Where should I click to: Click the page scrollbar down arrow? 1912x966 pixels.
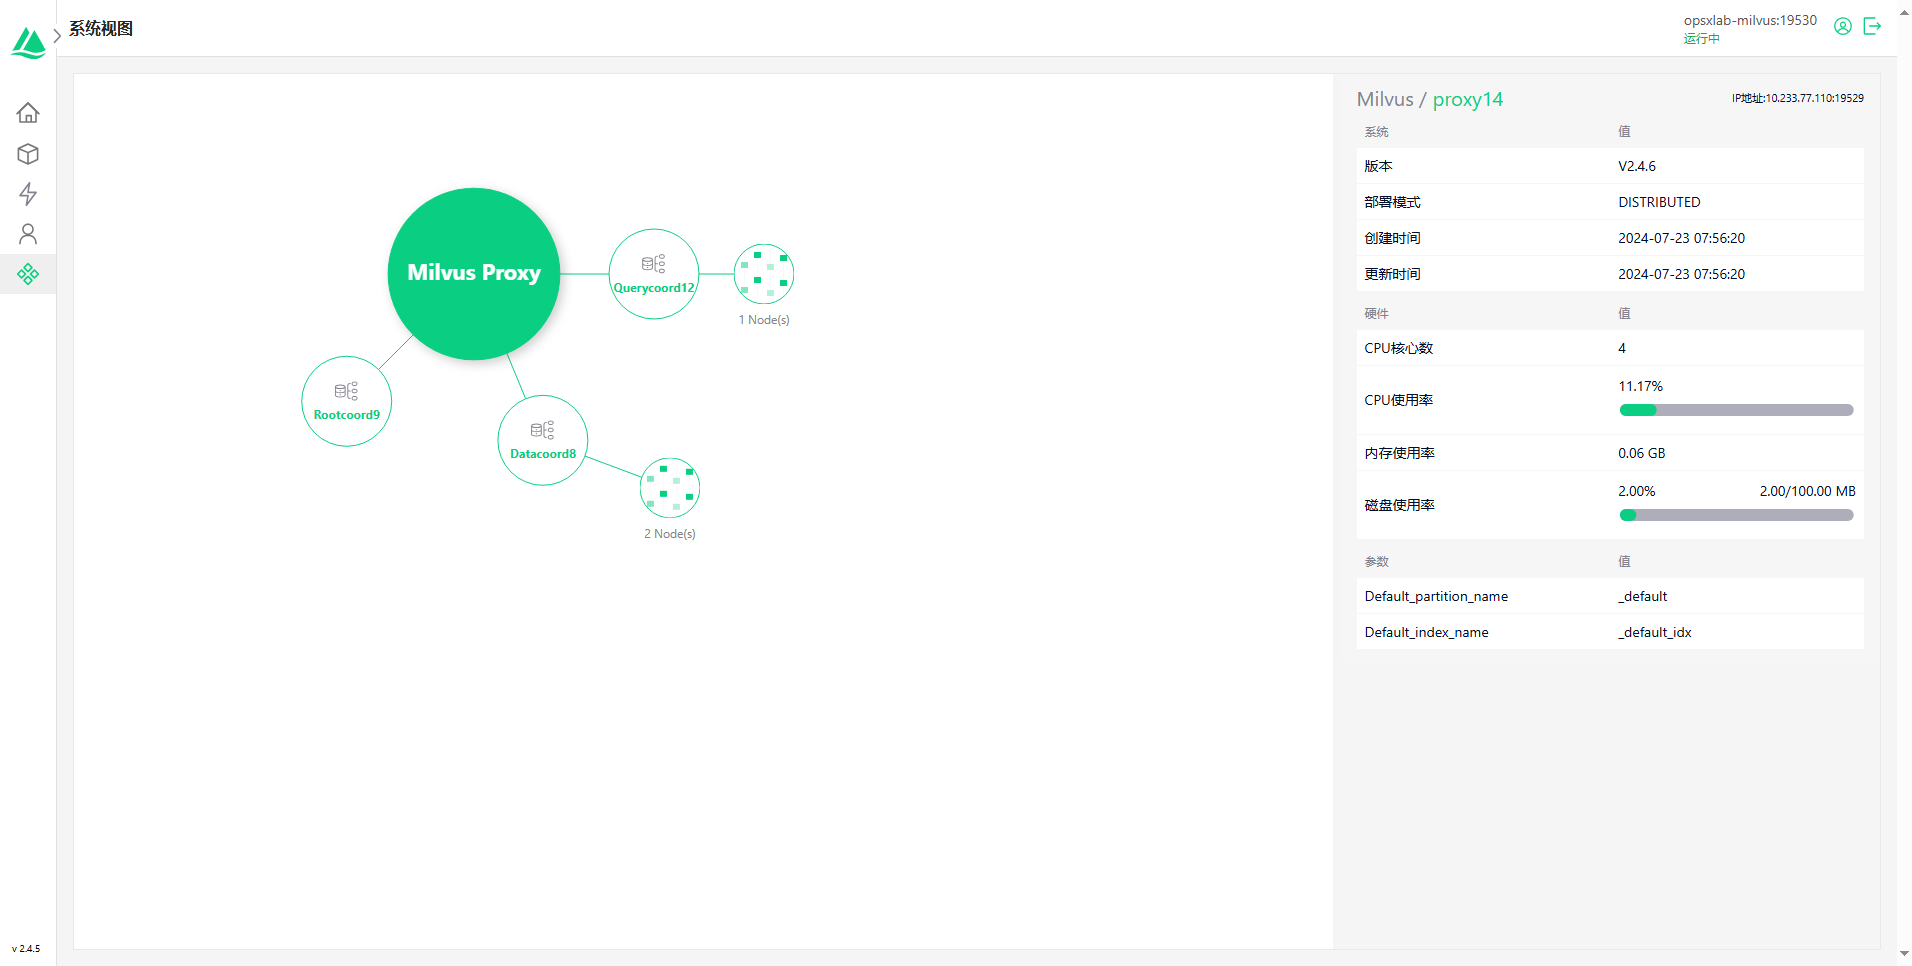coord(1904,955)
